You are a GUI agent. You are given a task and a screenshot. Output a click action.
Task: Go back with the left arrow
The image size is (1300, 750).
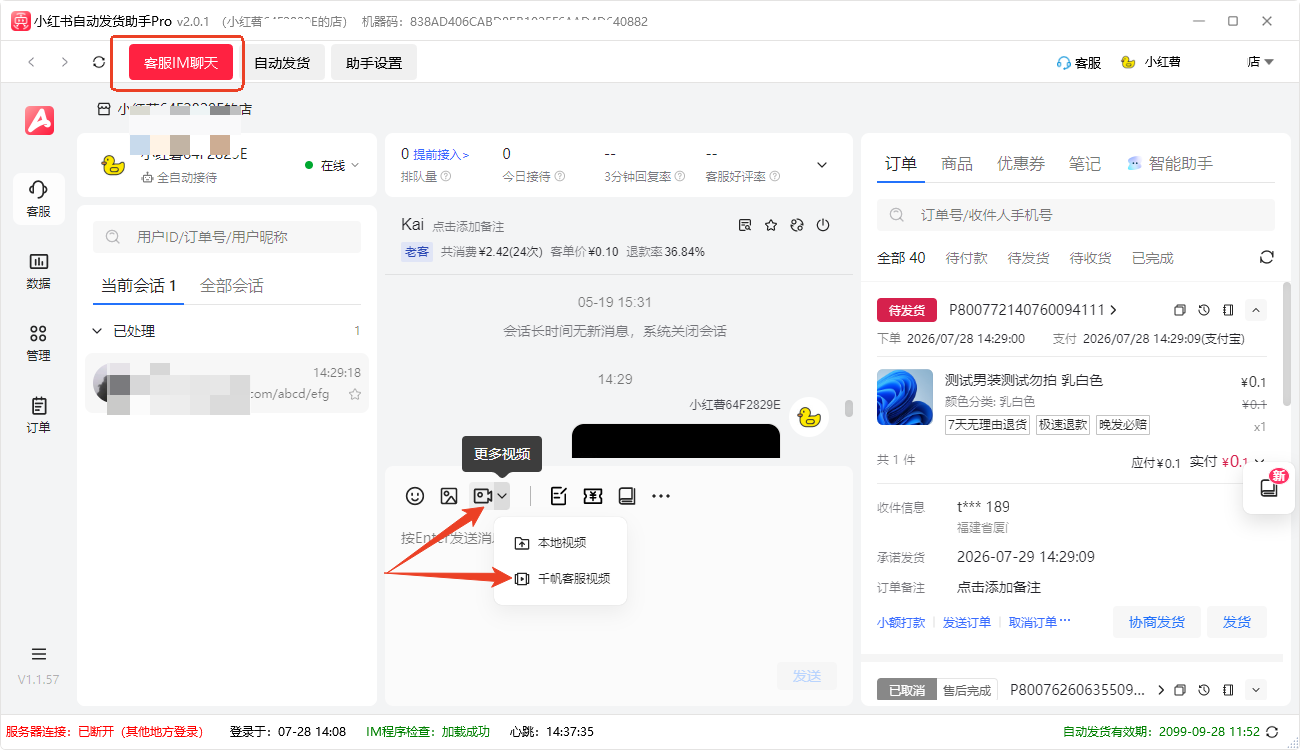point(31,62)
